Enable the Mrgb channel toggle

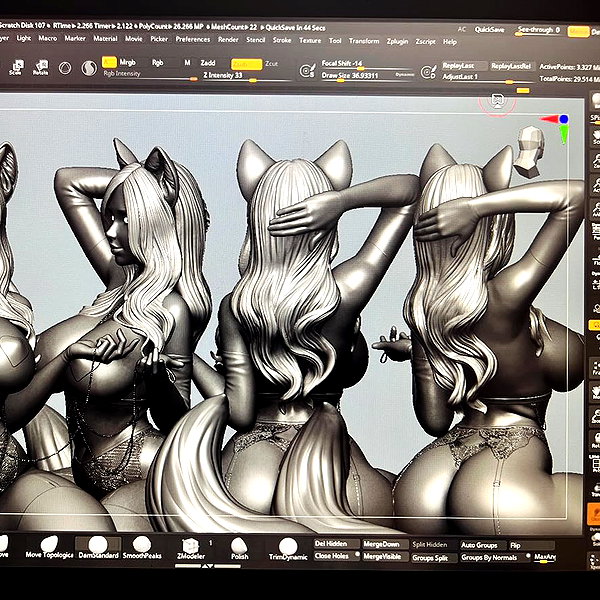pyautogui.click(x=127, y=62)
